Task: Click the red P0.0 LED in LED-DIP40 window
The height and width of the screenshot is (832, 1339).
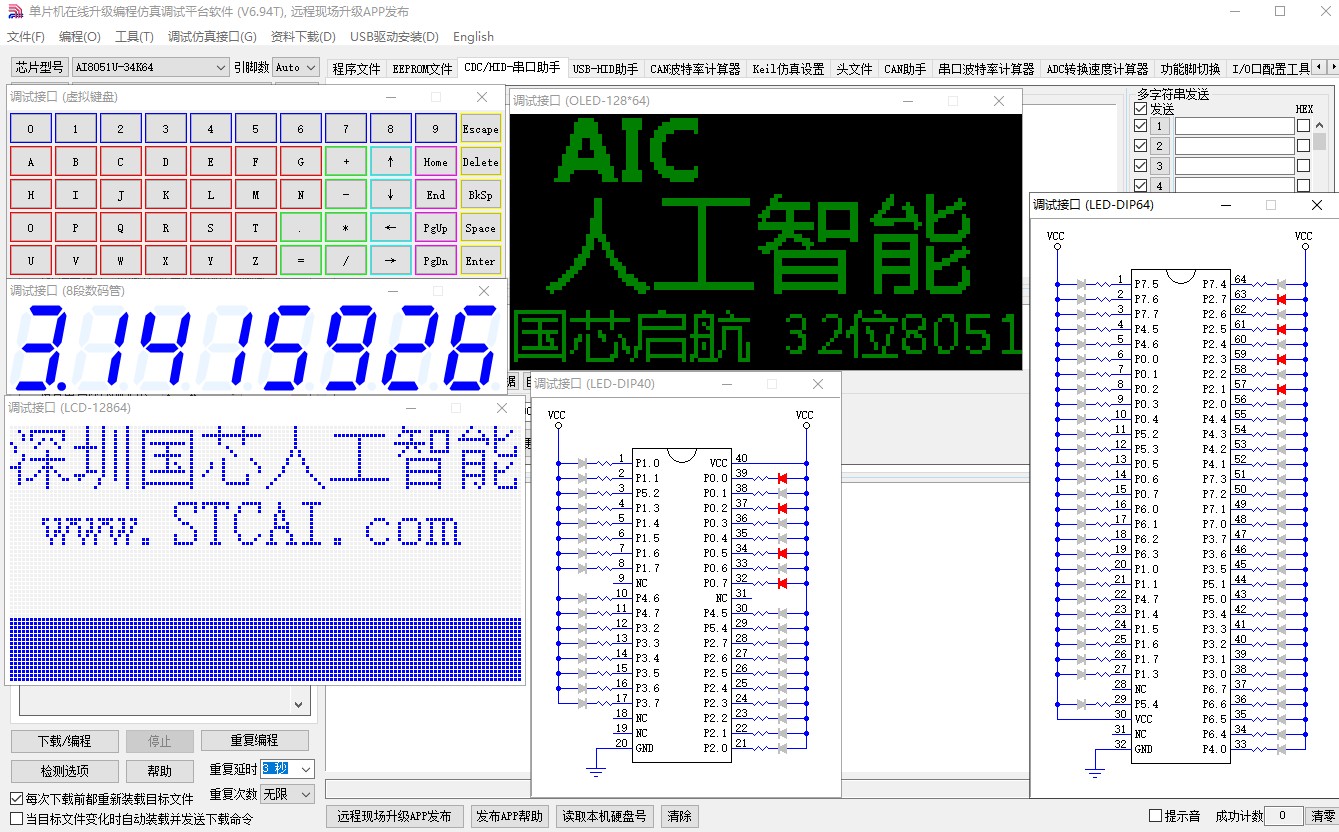Action: pyautogui.click(x=782, y=479)
